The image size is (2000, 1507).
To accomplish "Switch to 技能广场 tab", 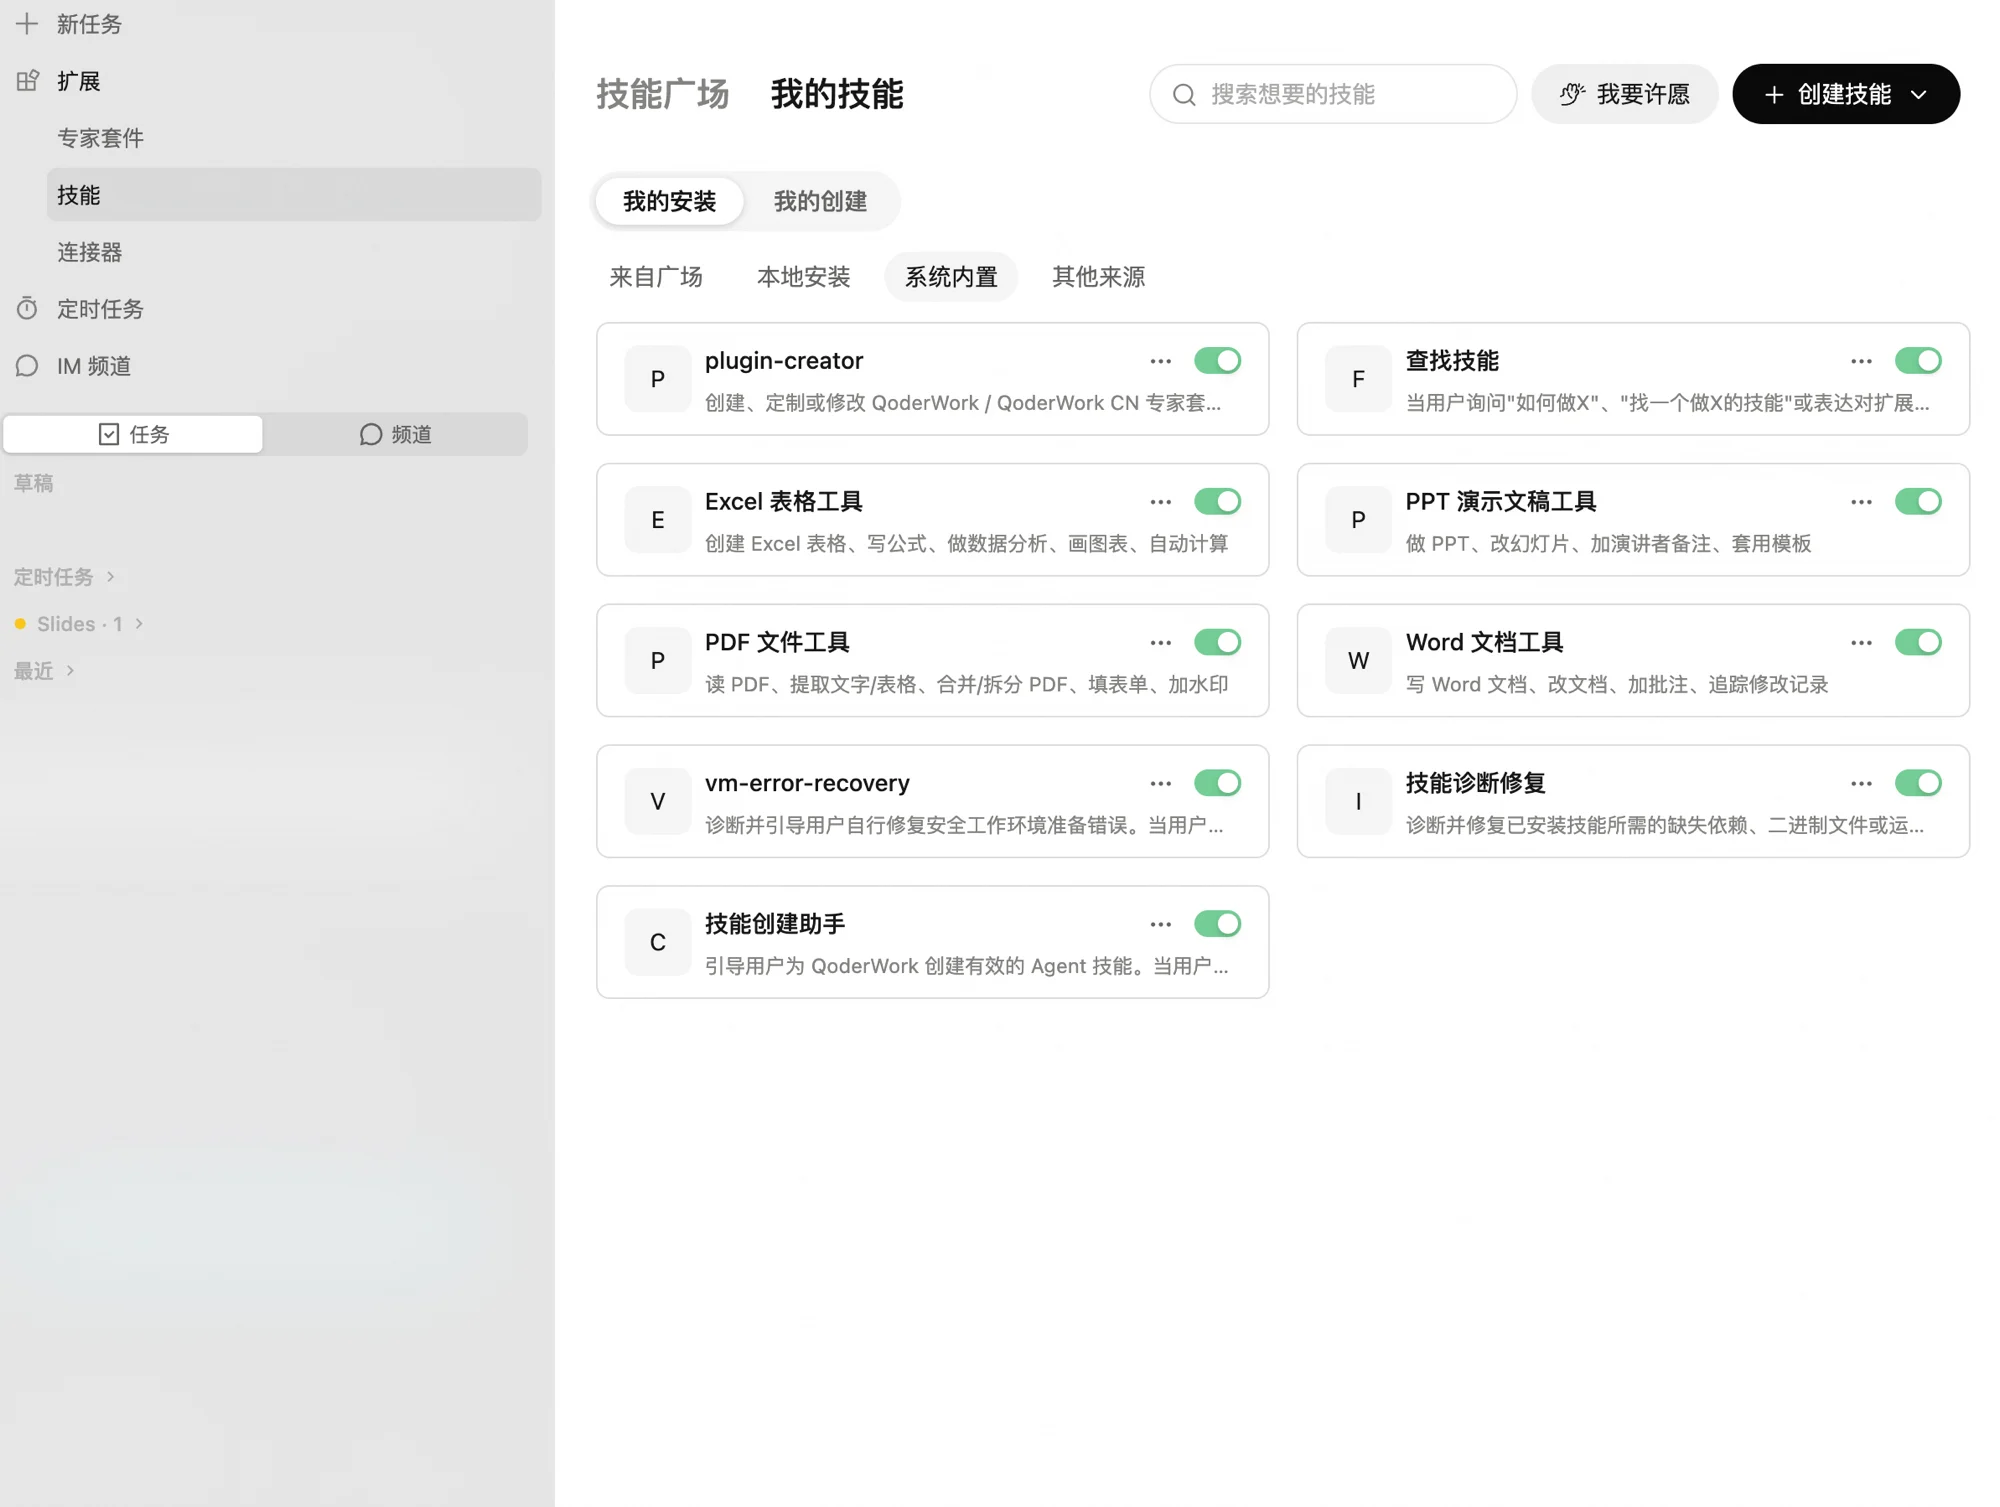I will (663, 94).
